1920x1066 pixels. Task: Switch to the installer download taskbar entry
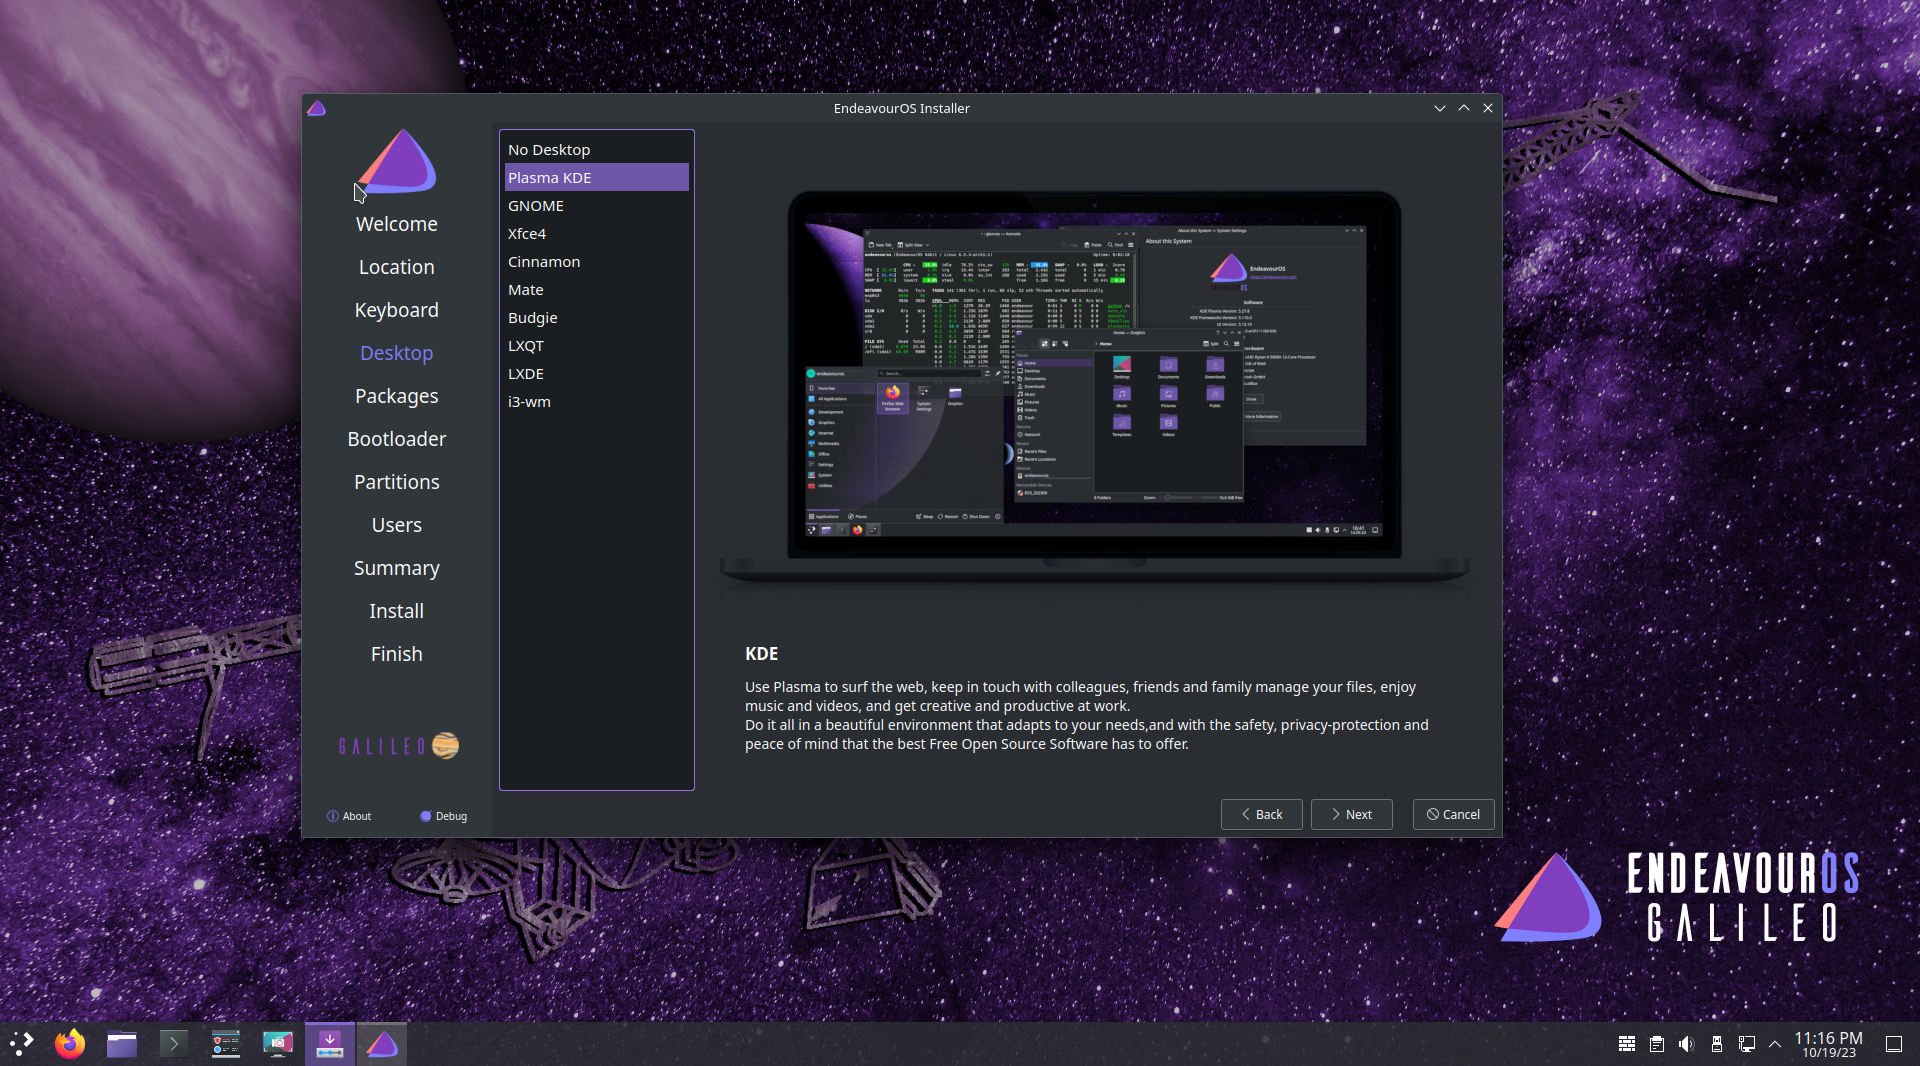330,1044
